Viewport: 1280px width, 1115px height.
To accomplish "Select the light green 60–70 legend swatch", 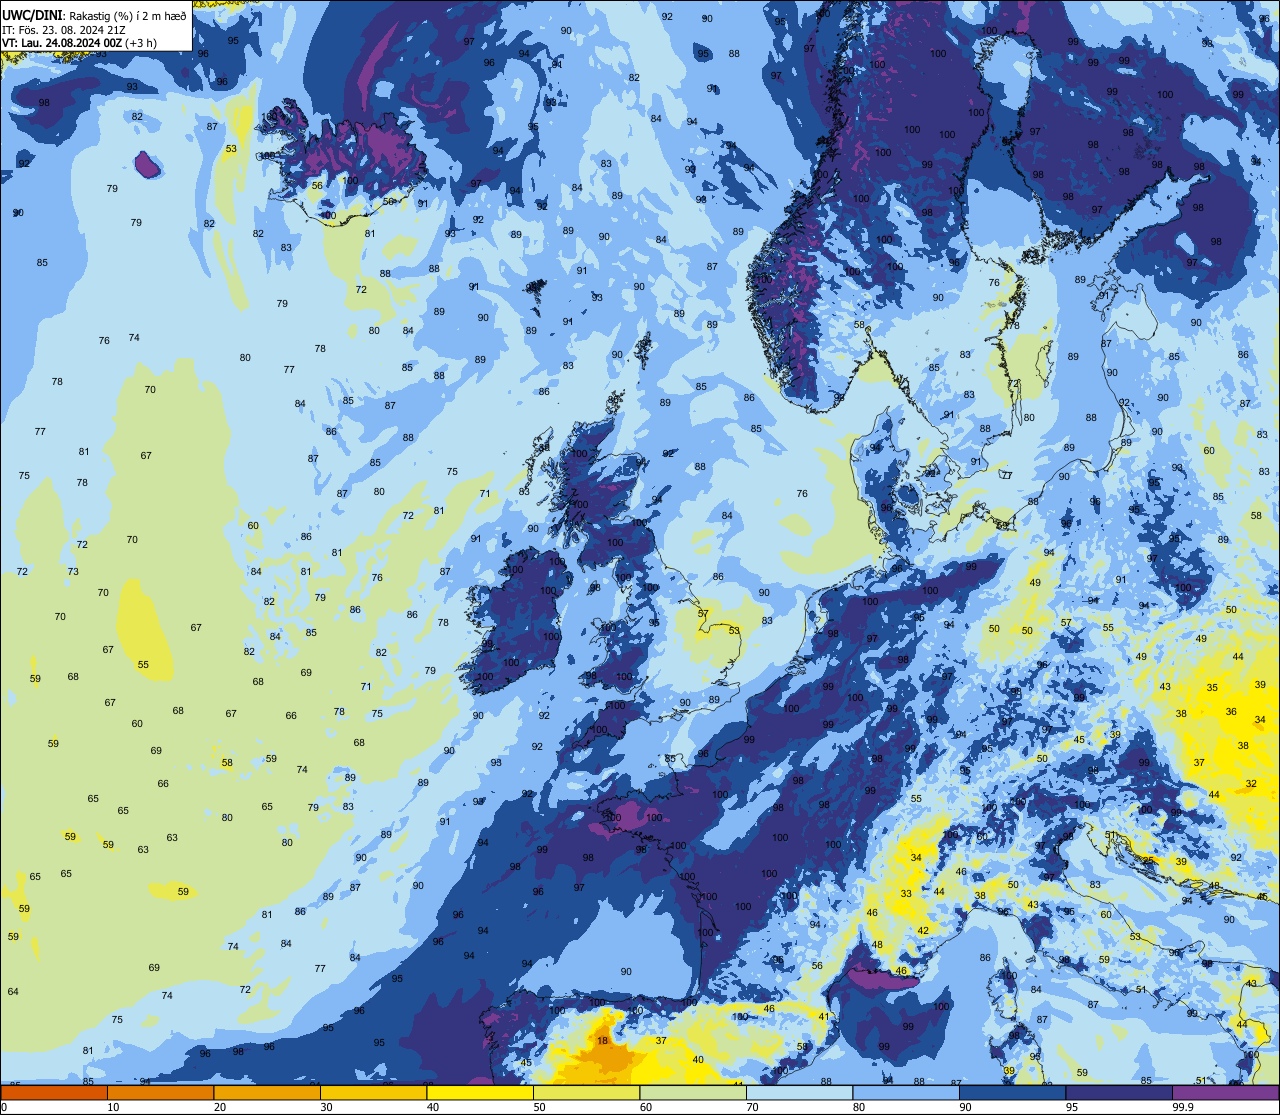I will tap(693, 1092).
